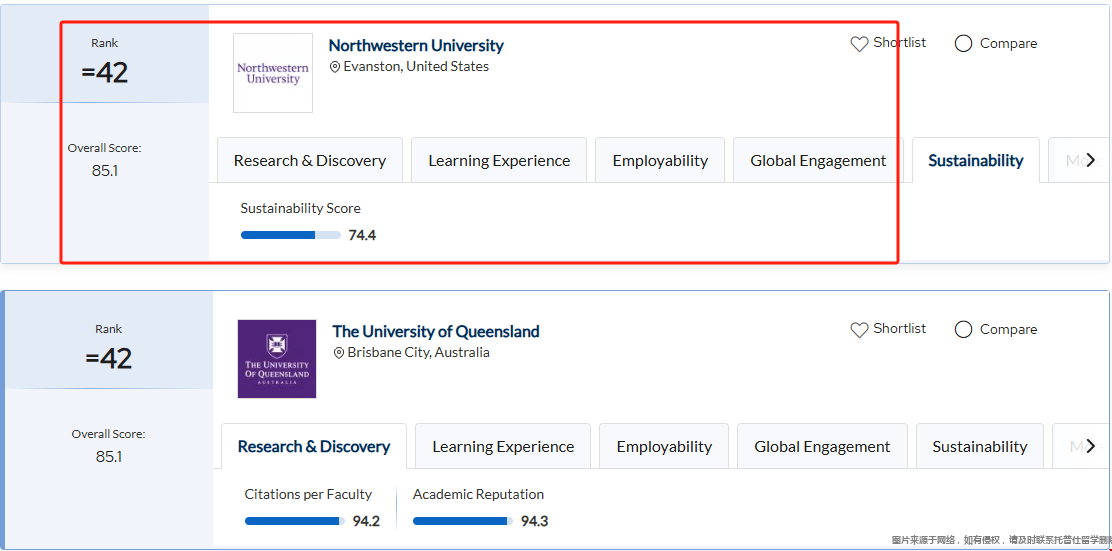Screen dimensions: 1112x551
Task: Click heart icon to shortlist Northwestern University
Action: point(859,44)
